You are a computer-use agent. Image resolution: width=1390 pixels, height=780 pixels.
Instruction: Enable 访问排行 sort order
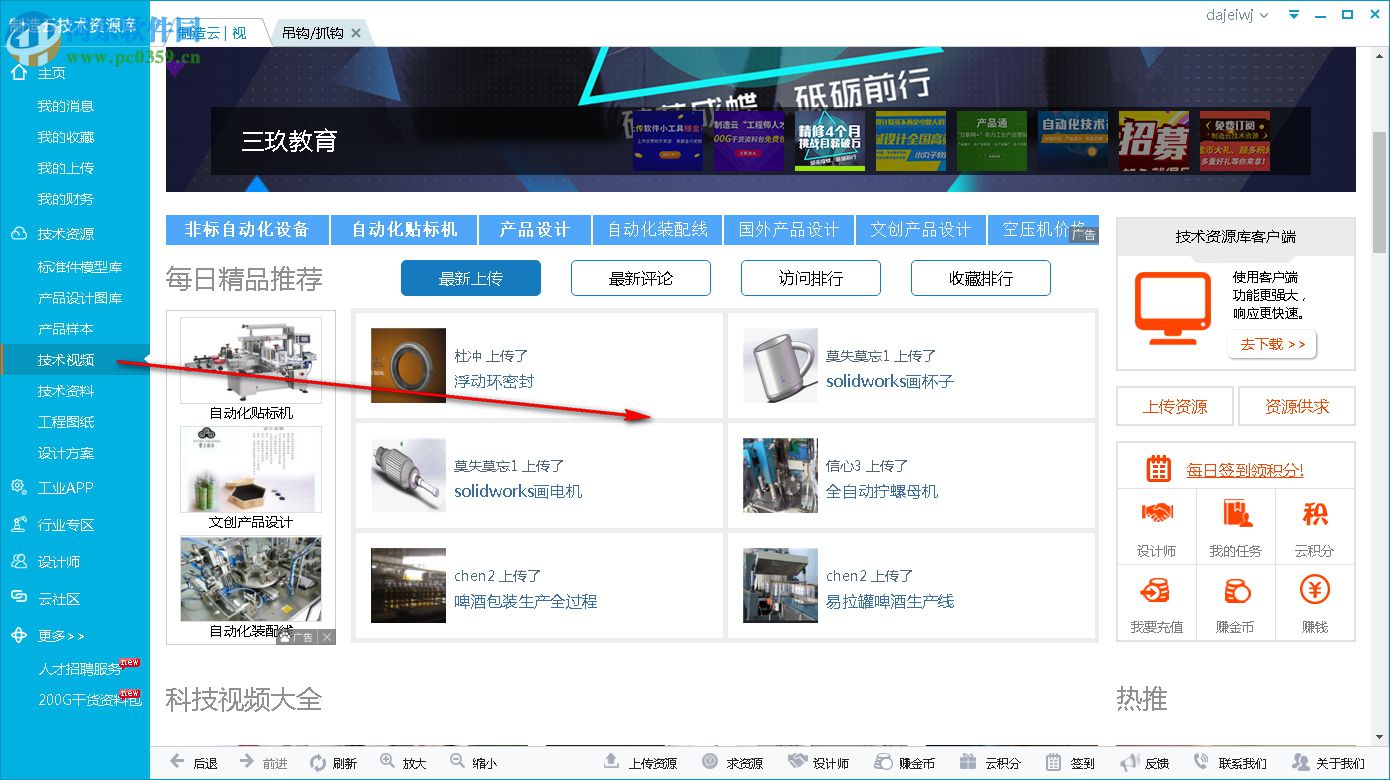[x=811, y=278]
